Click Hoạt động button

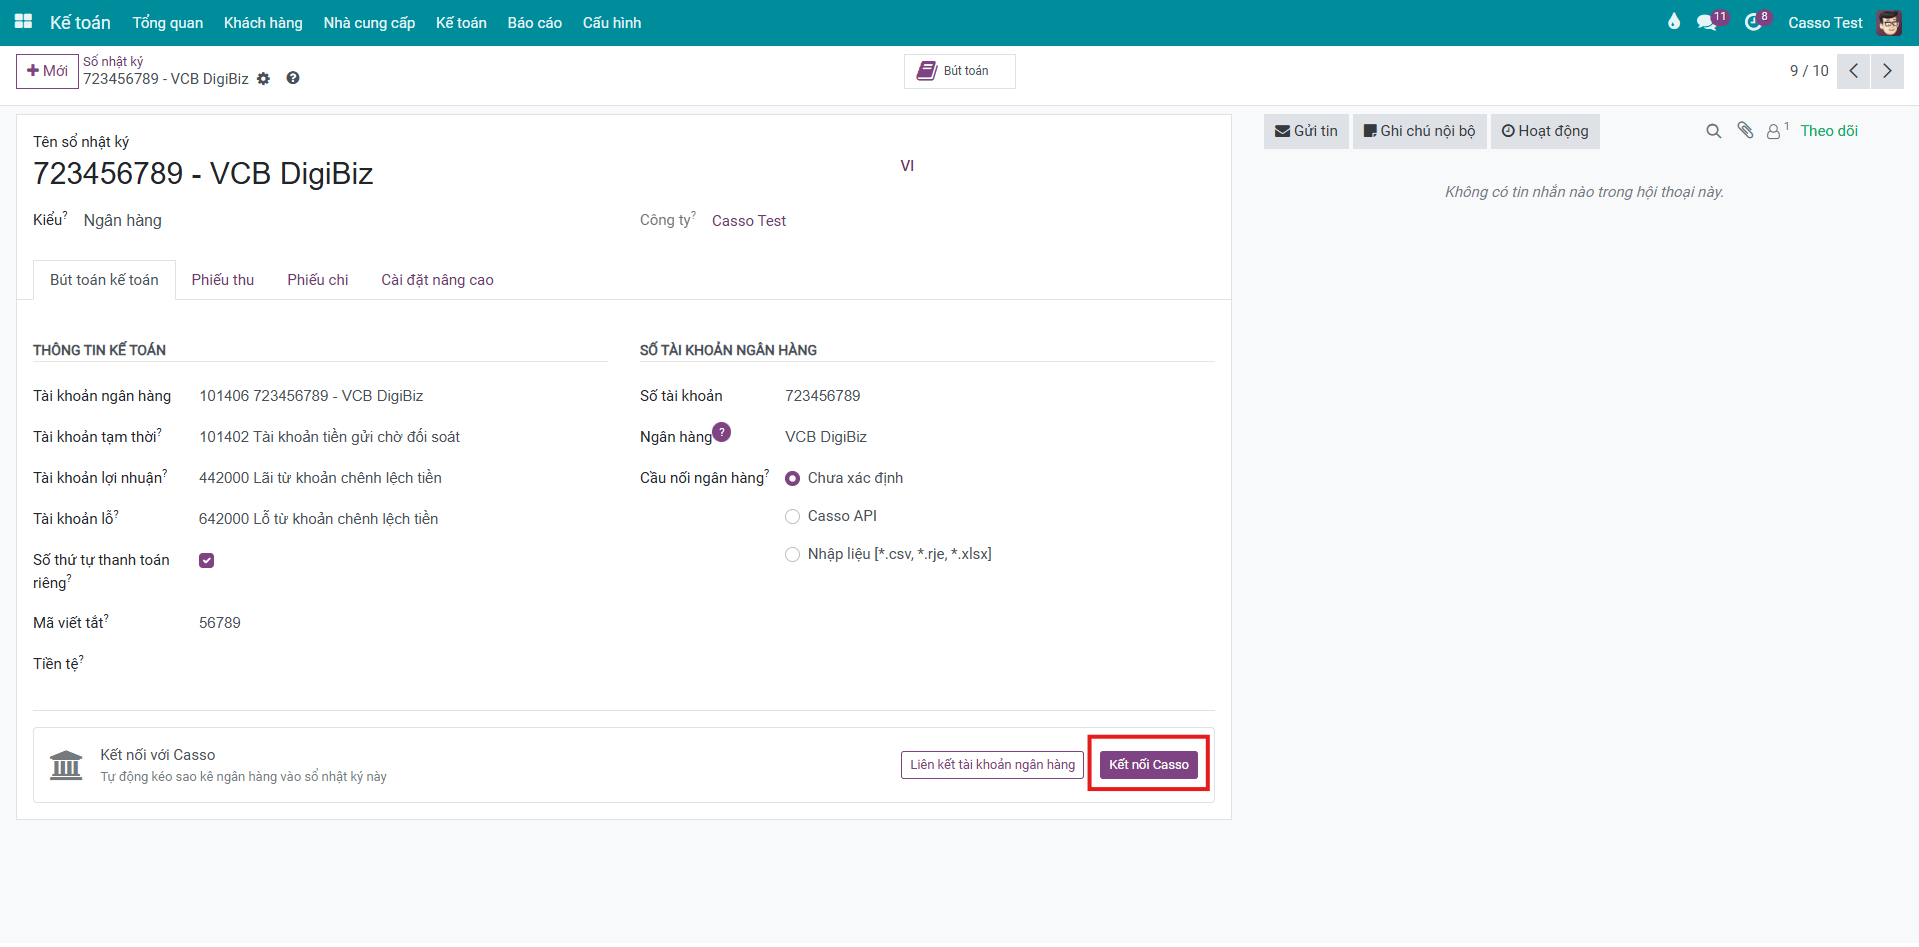1545,131
